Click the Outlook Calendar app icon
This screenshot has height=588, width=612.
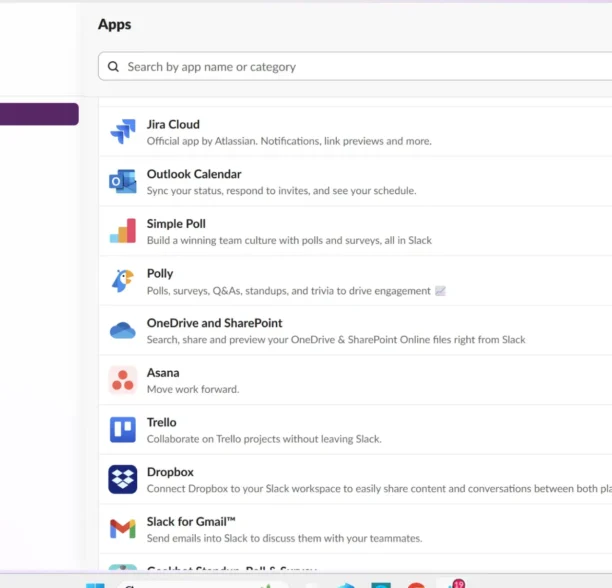(123, 181)
